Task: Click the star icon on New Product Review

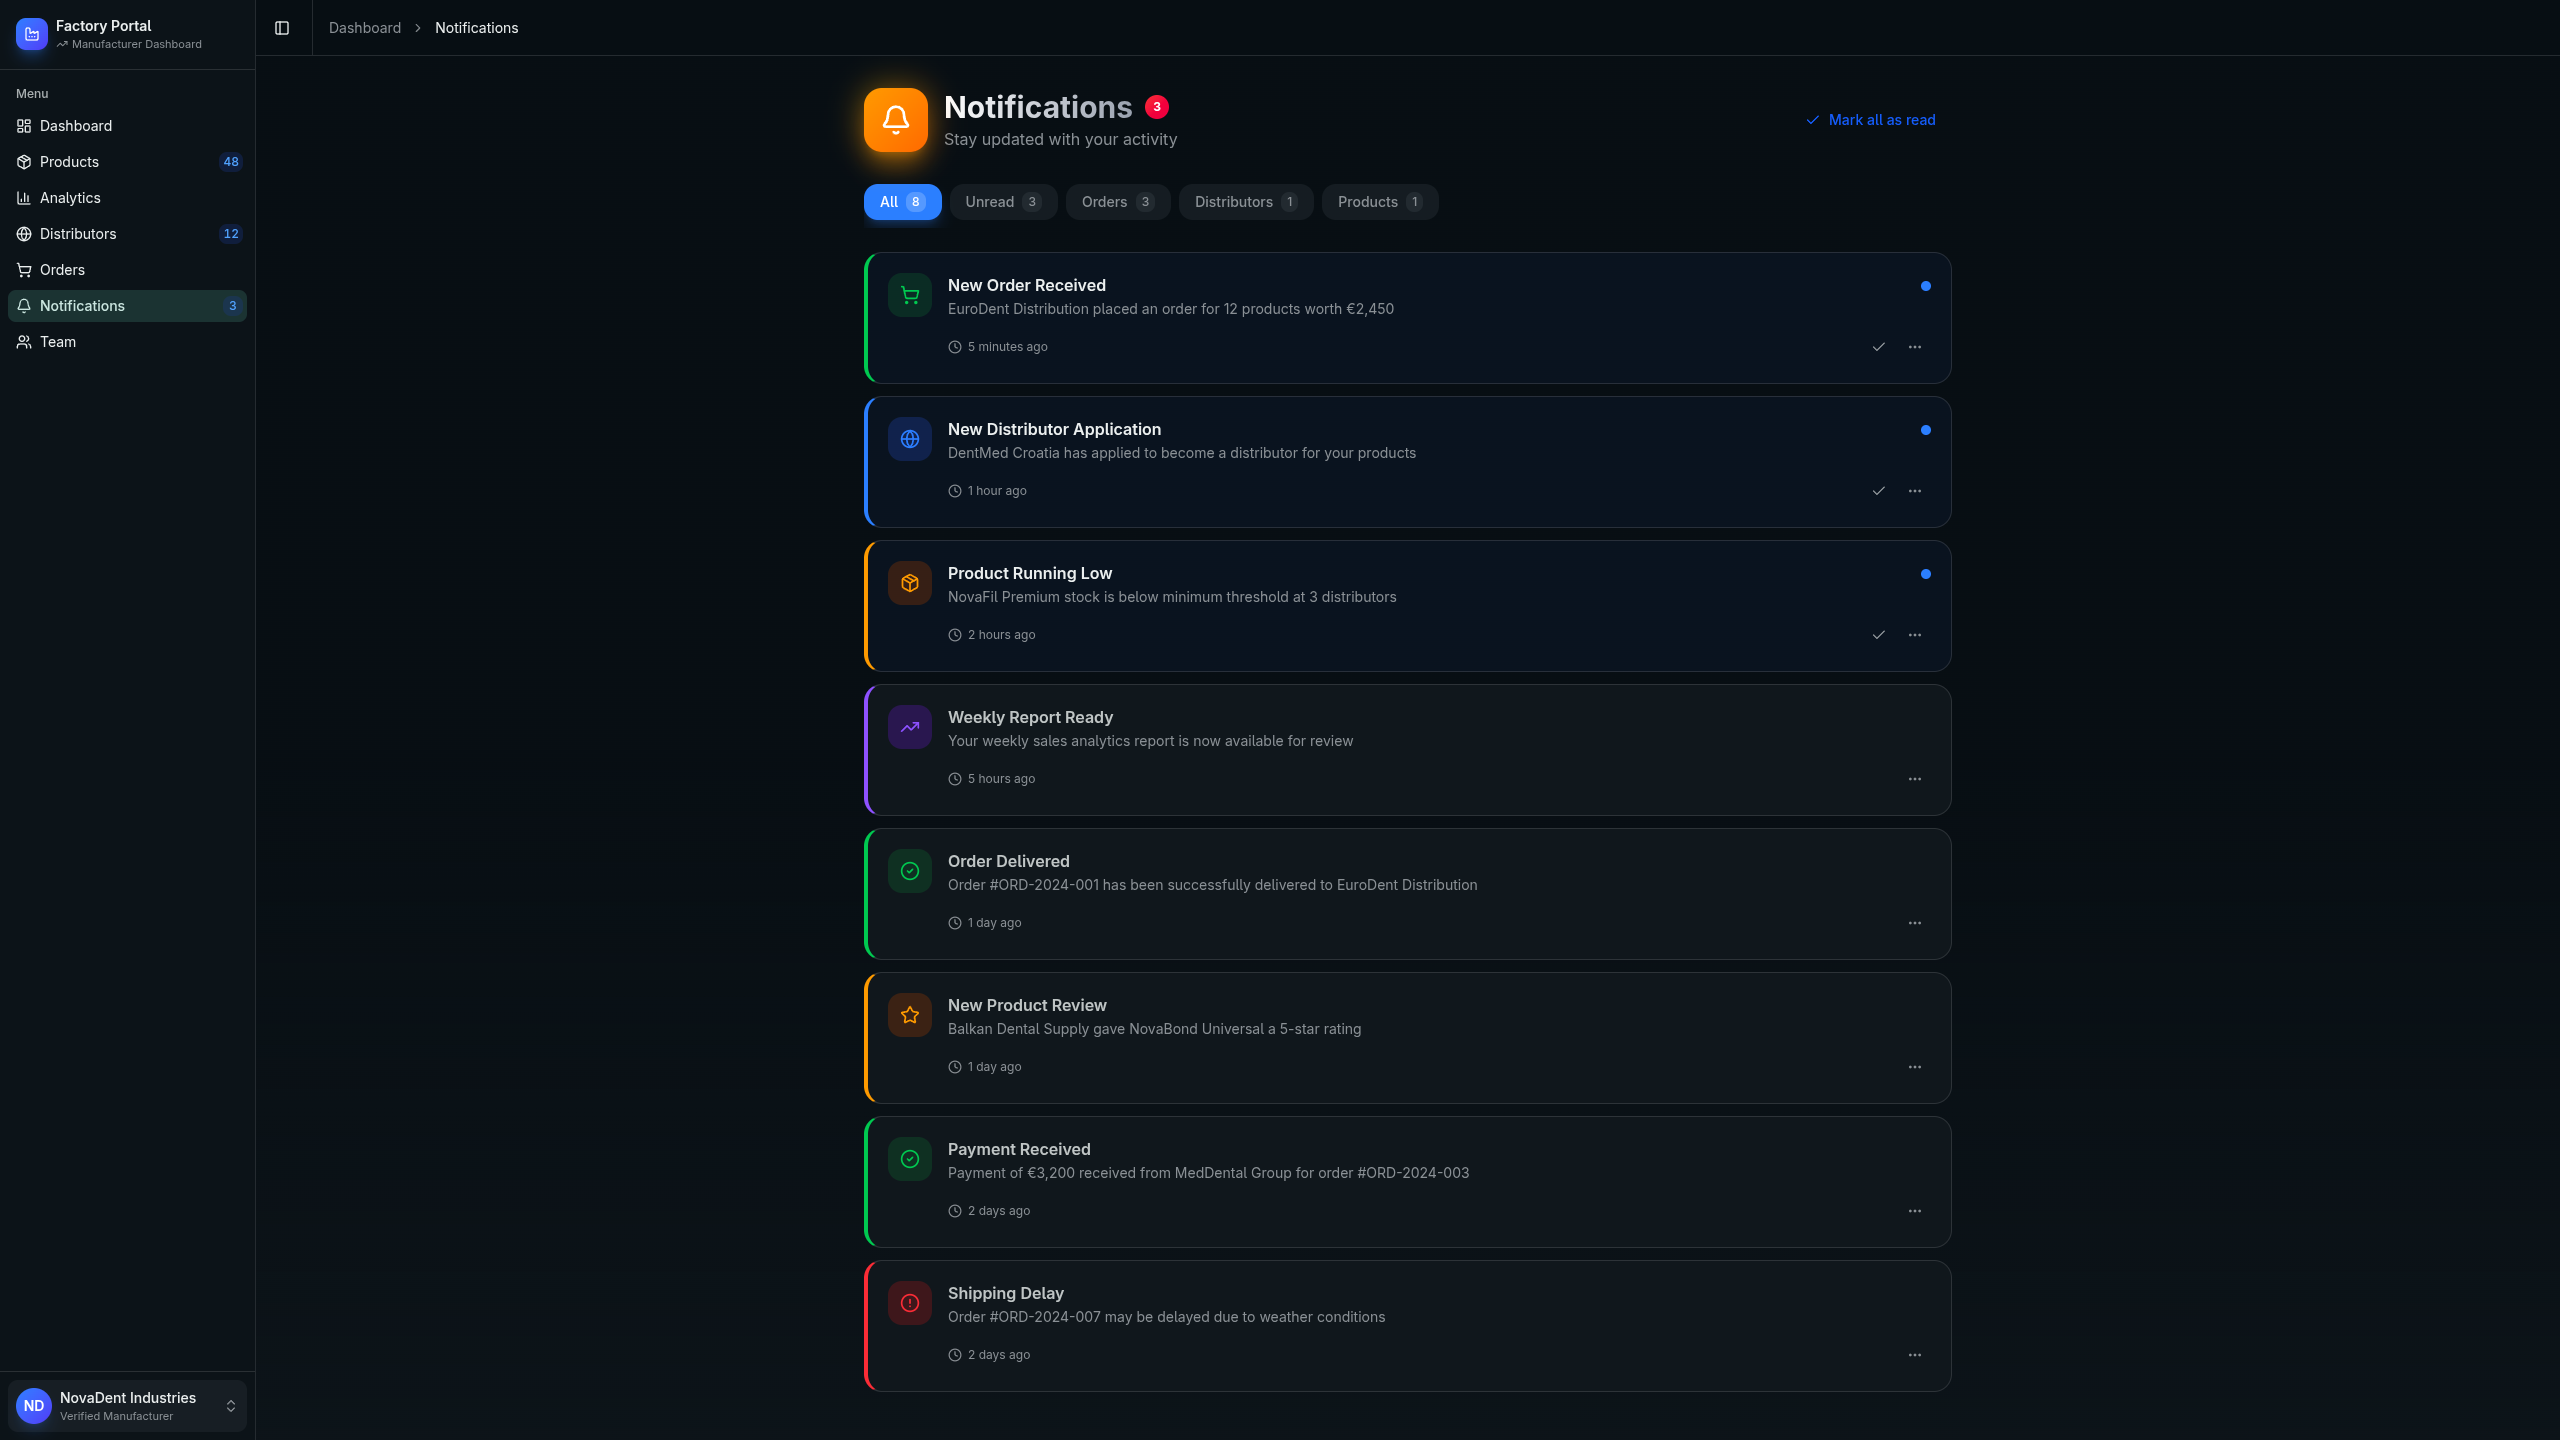Action: click(x=909, y=1015)
